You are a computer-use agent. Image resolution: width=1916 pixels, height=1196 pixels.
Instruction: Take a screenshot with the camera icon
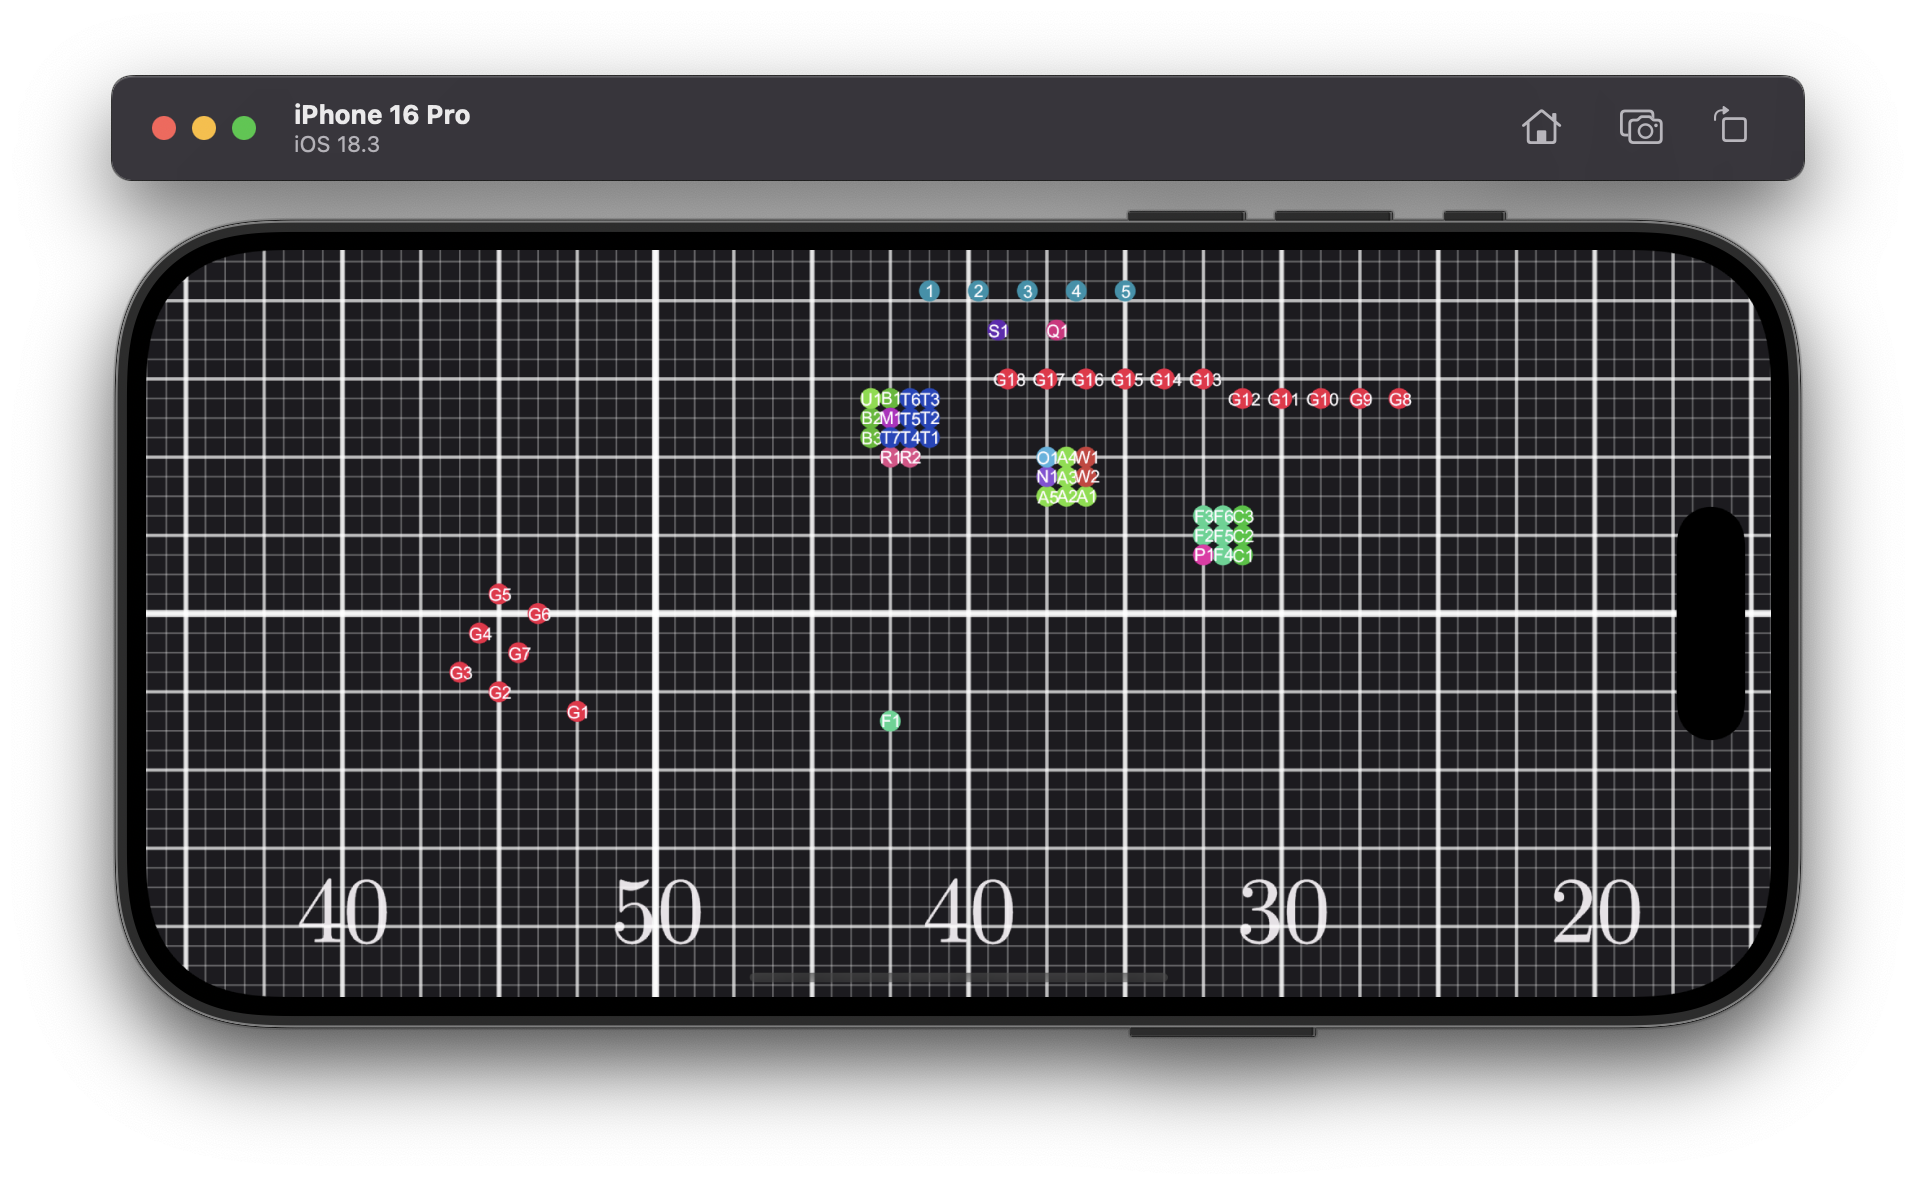tap(1640, 128)
